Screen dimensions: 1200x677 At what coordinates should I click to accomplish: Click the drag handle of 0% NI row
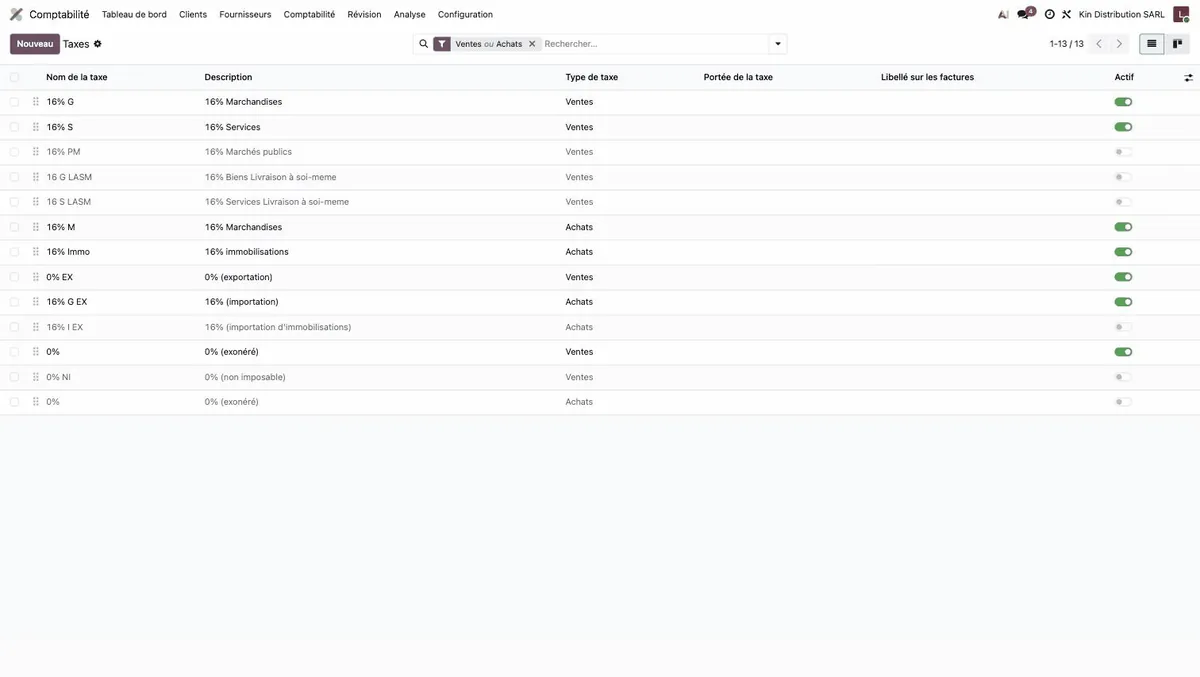[36, 377]
